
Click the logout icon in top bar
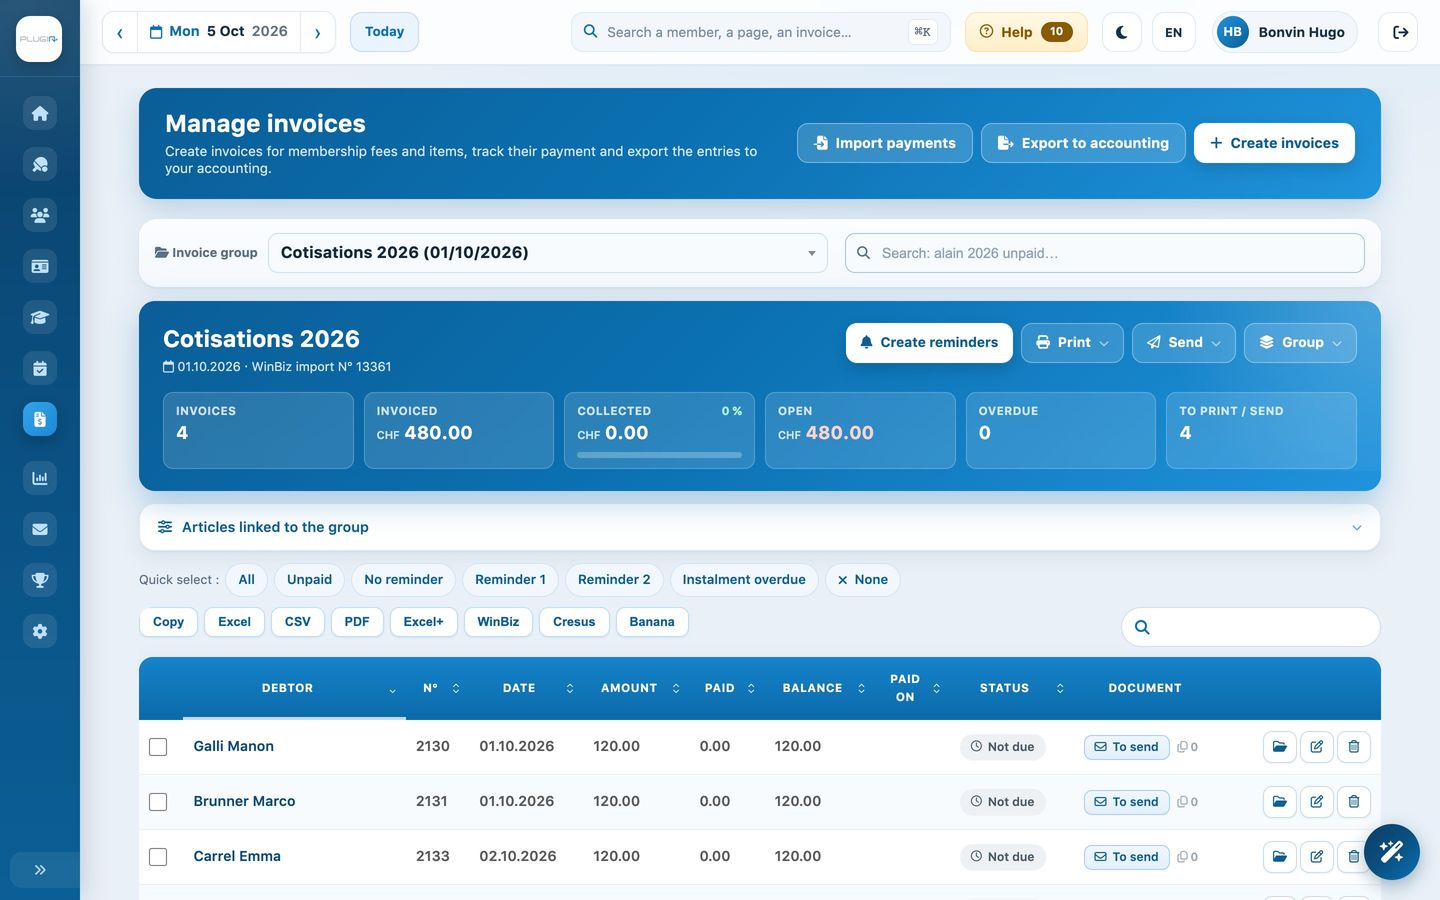click(1400, 32)
